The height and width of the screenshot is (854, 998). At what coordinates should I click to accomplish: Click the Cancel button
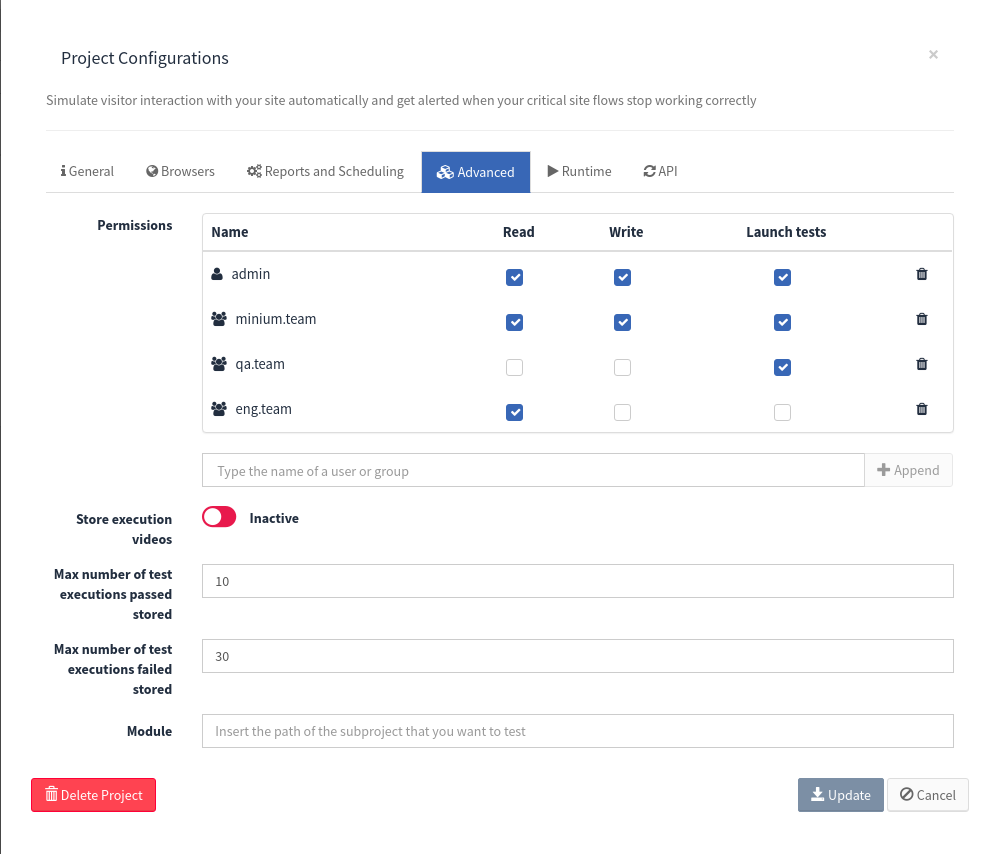pos(927,795)
